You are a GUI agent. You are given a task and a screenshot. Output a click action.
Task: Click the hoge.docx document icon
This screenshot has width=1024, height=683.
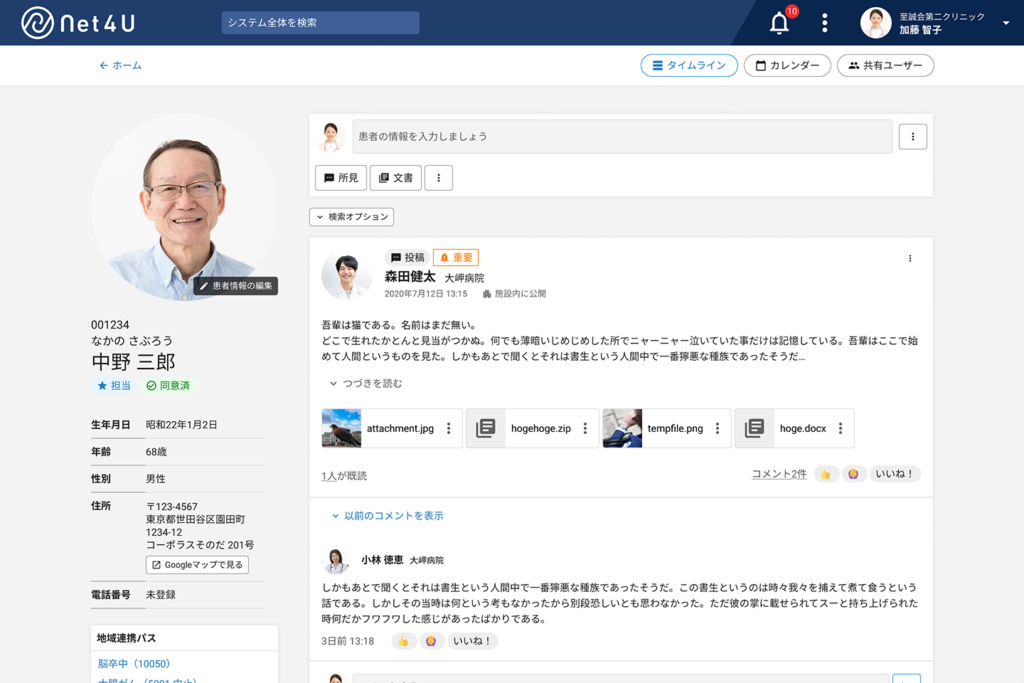[x=755, y=428]
